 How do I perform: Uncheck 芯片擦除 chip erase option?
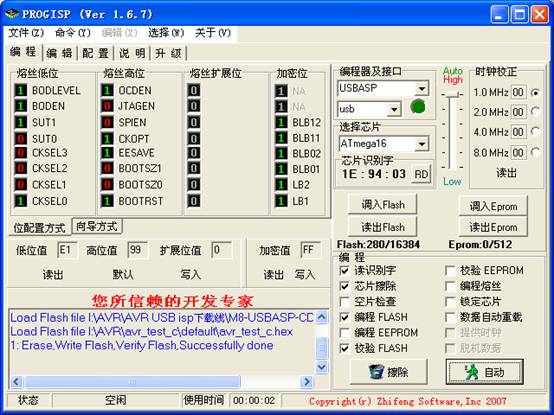(344, 286)
